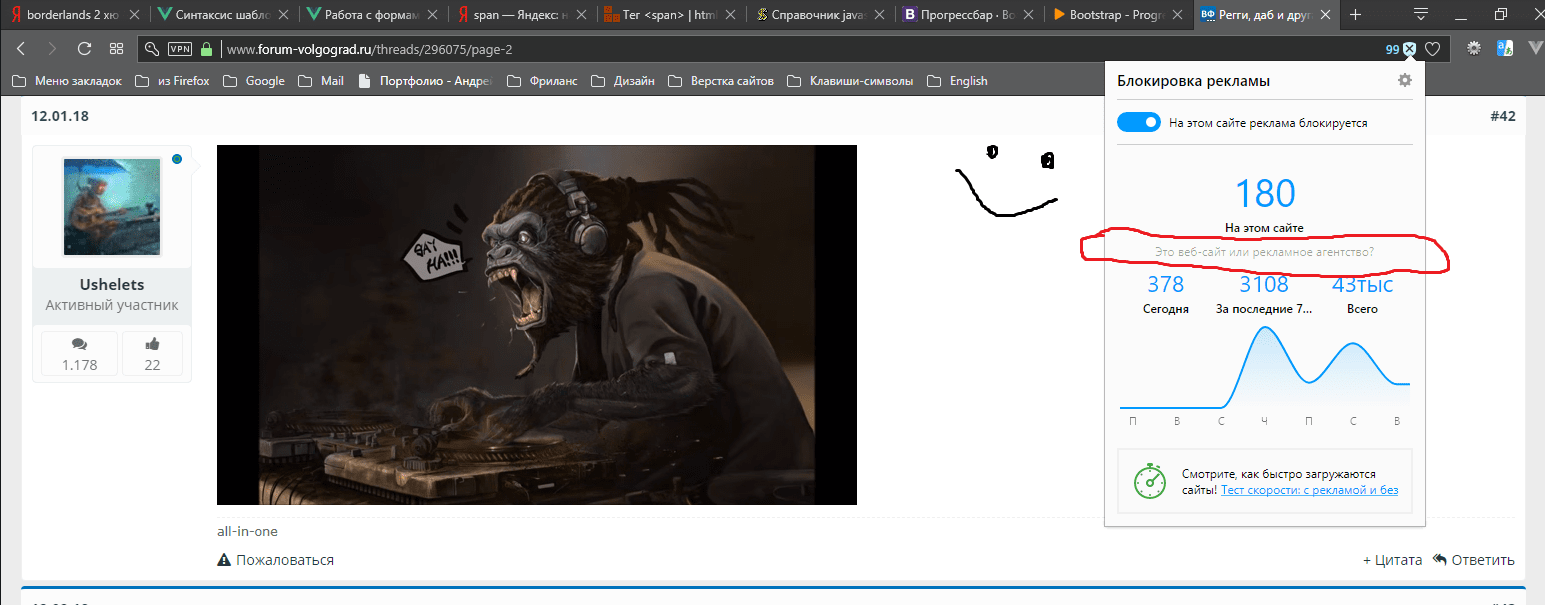This screenshot has height=605, width=1545.
Task: Toggle ad blocking on this site
Action: pos(1137,123)
